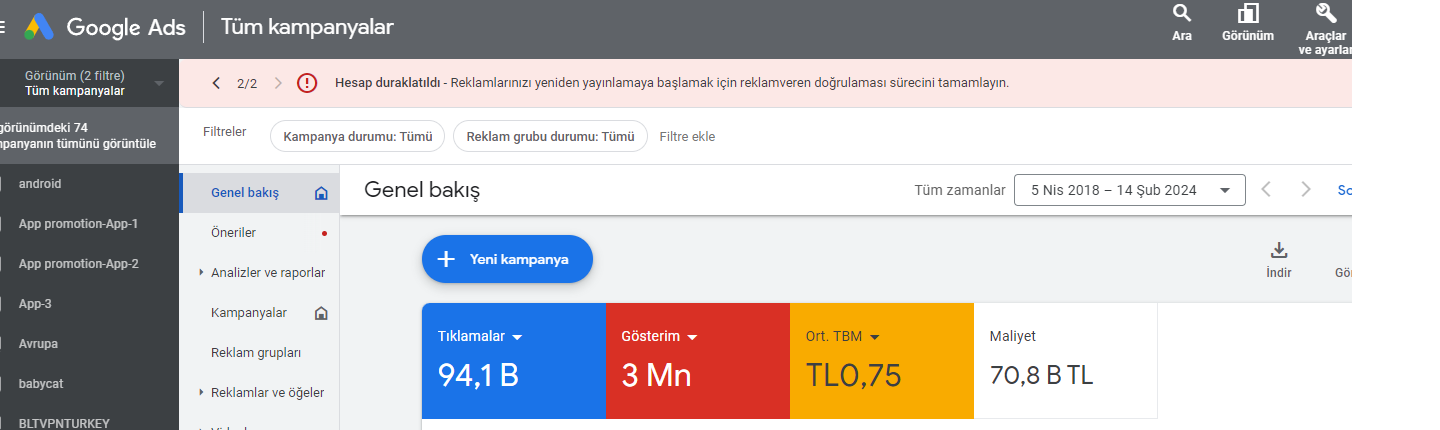Click the red Gösterim scorecard
The height and width of the screenshot is (430, 1440).
tap(698, 361)
